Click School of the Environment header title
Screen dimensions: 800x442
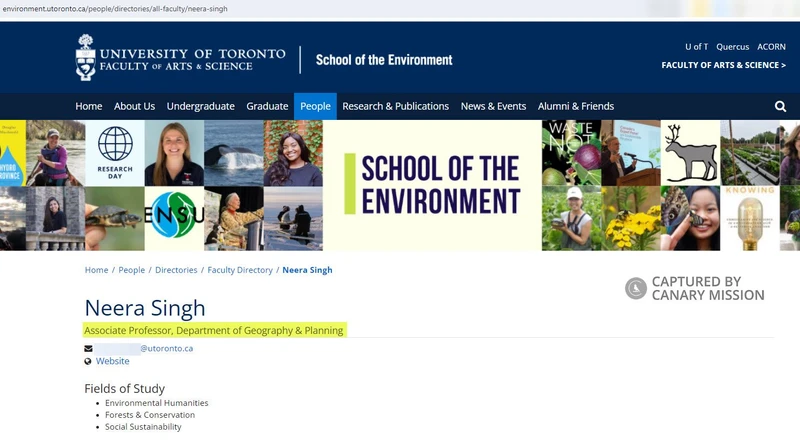(384, 60)
